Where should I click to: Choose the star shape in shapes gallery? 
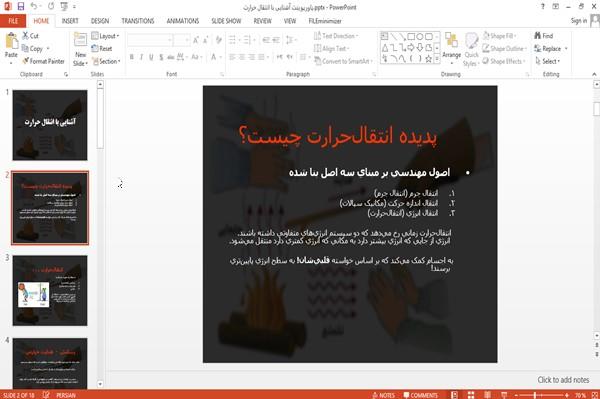(429, 59)
